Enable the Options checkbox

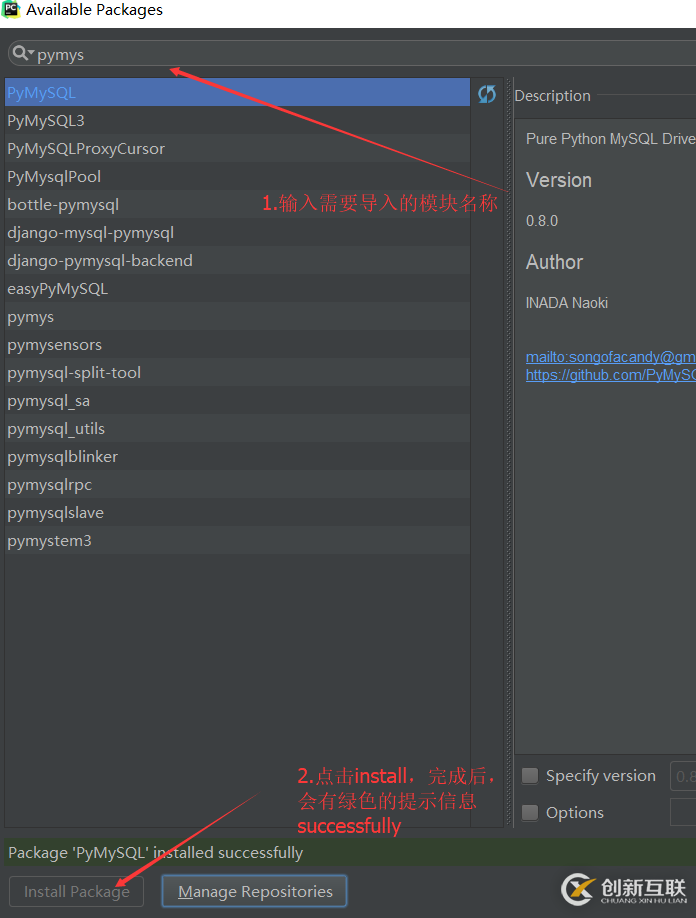(x=530, y=813)
